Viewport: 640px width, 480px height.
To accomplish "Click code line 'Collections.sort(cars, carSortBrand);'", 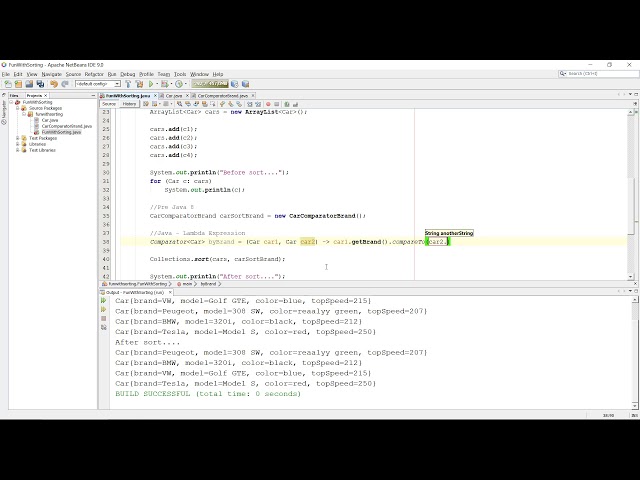I will point(217,259).
